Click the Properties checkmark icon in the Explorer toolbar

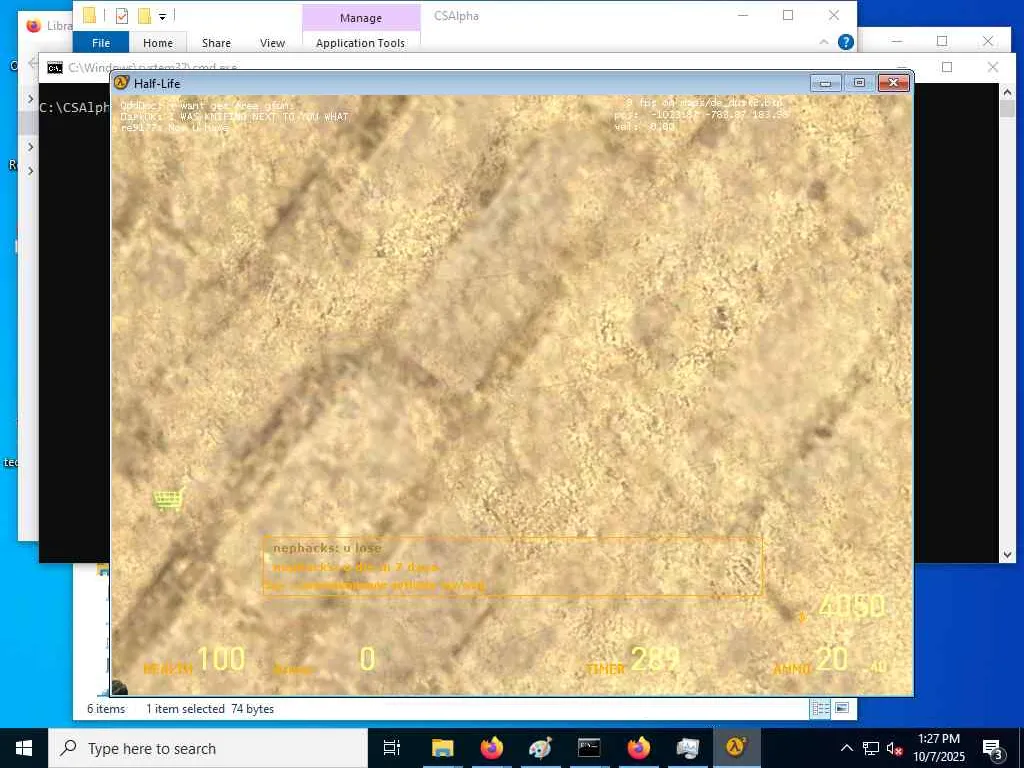click(x=121, y=16)
